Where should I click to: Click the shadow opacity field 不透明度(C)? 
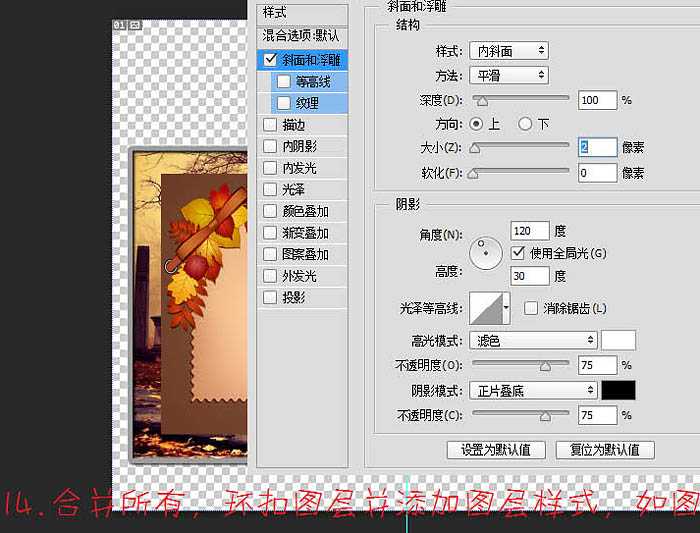click(597, 415)
